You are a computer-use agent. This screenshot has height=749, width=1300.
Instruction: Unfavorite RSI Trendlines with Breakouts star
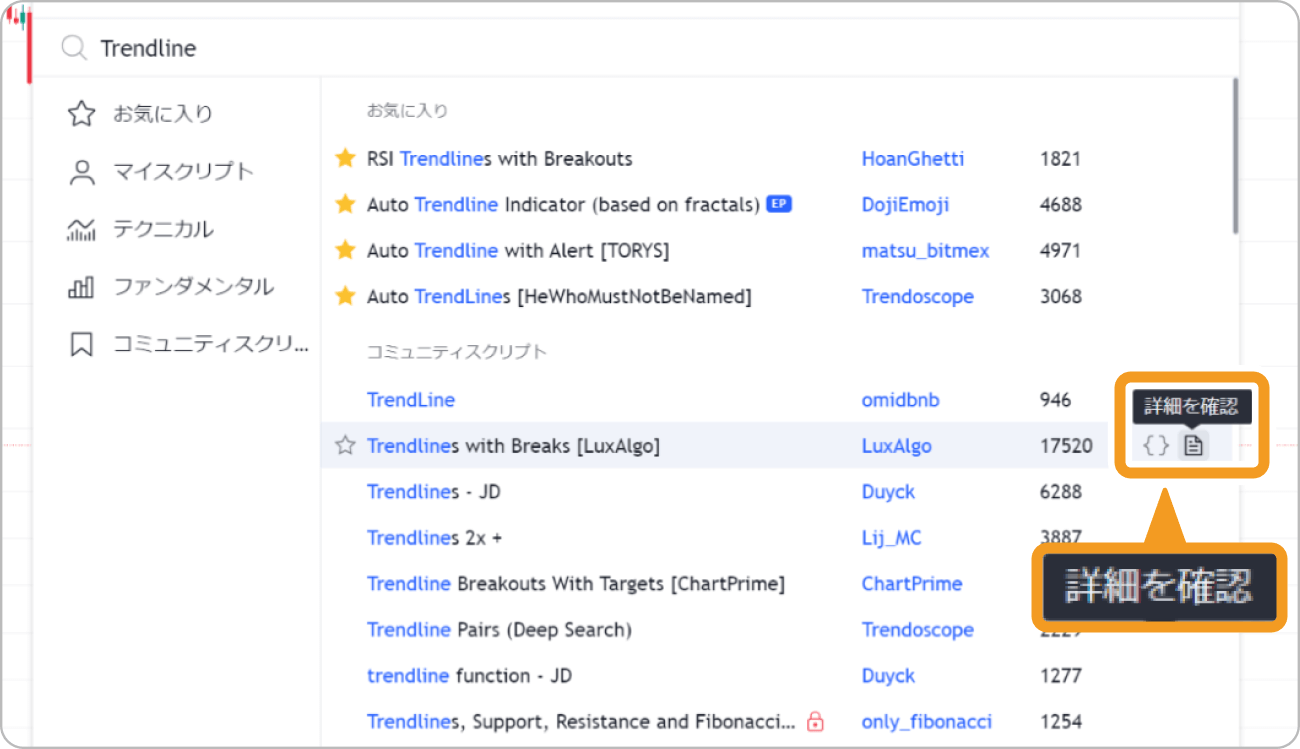345,158
